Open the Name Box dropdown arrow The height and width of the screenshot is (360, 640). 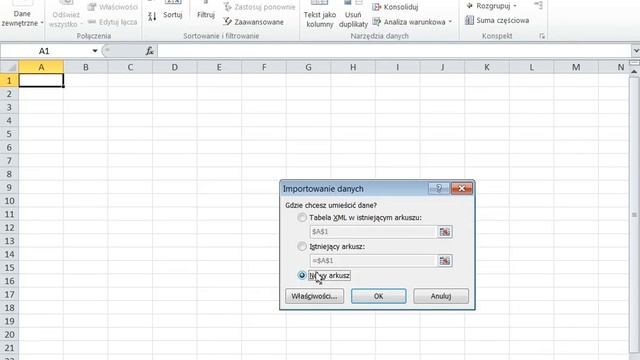95,51
